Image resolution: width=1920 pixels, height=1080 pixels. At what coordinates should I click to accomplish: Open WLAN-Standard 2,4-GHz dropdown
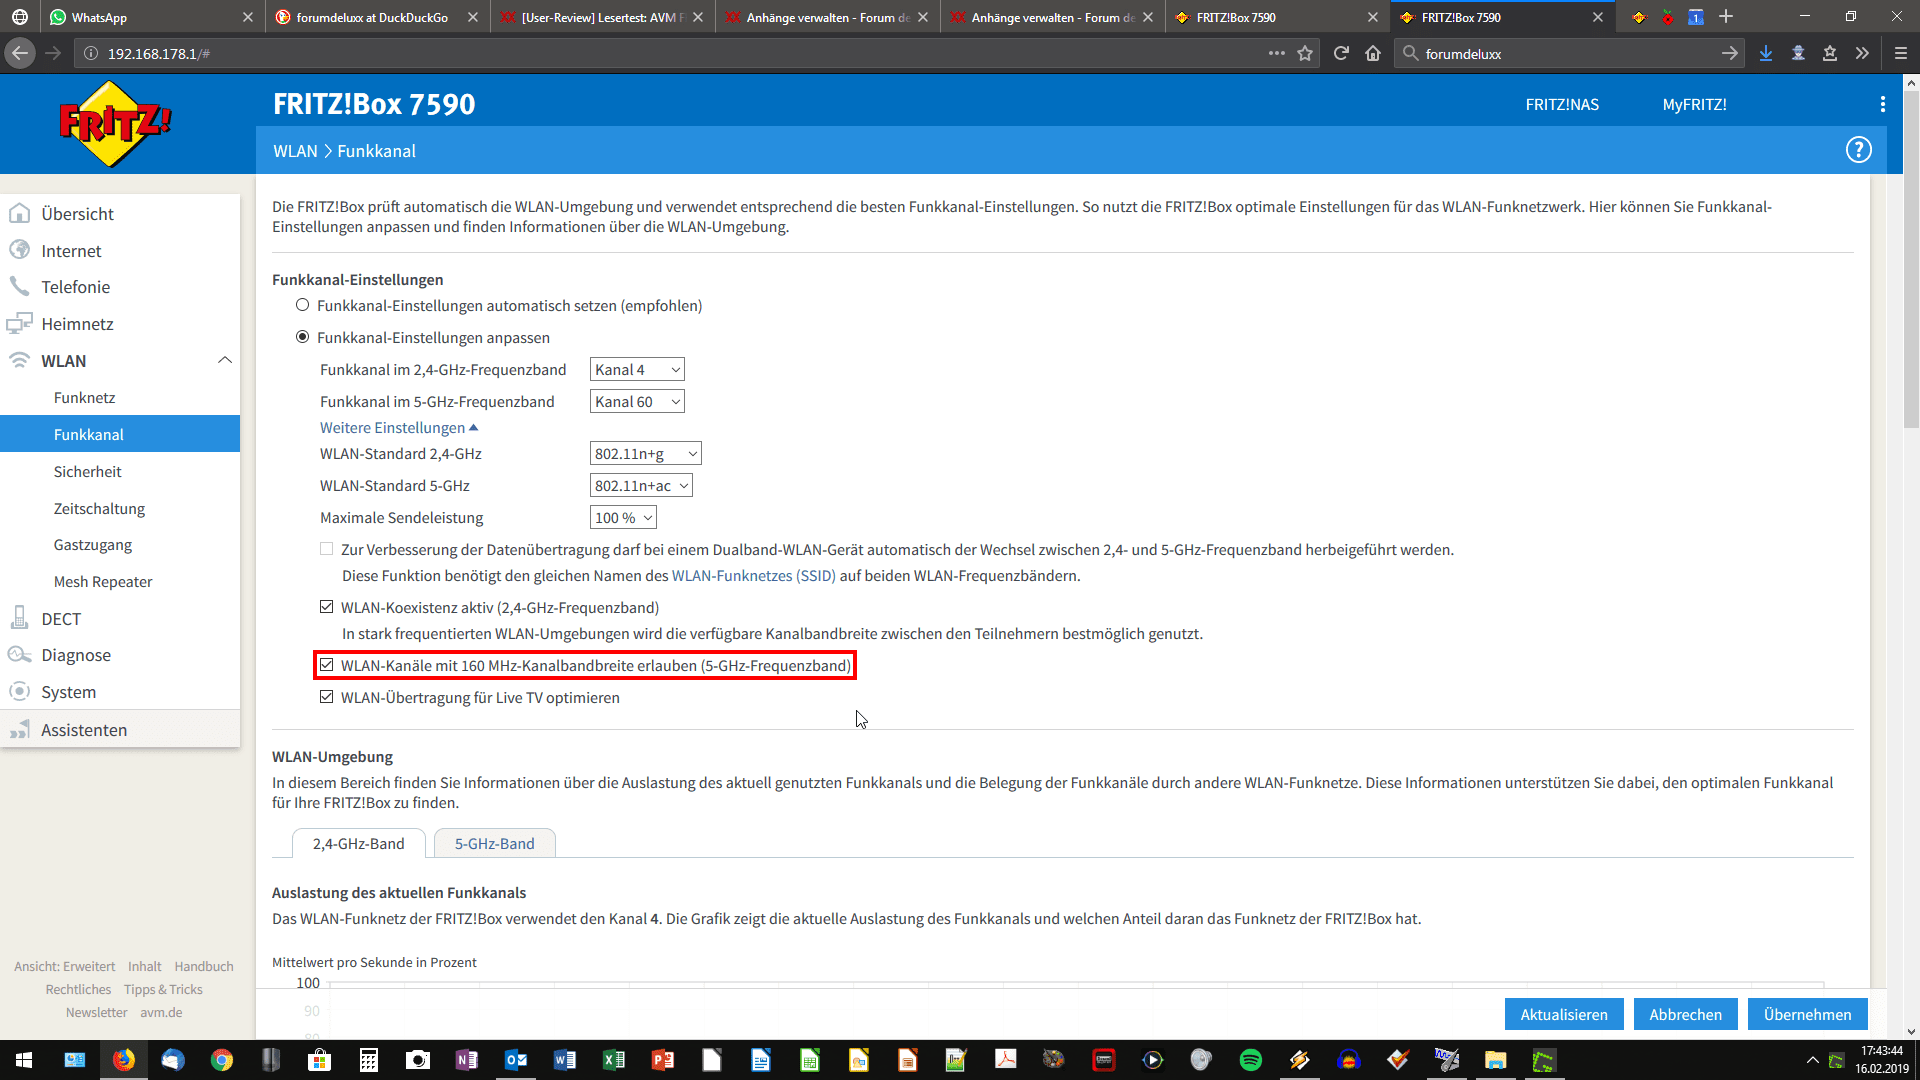pos(646,454)
